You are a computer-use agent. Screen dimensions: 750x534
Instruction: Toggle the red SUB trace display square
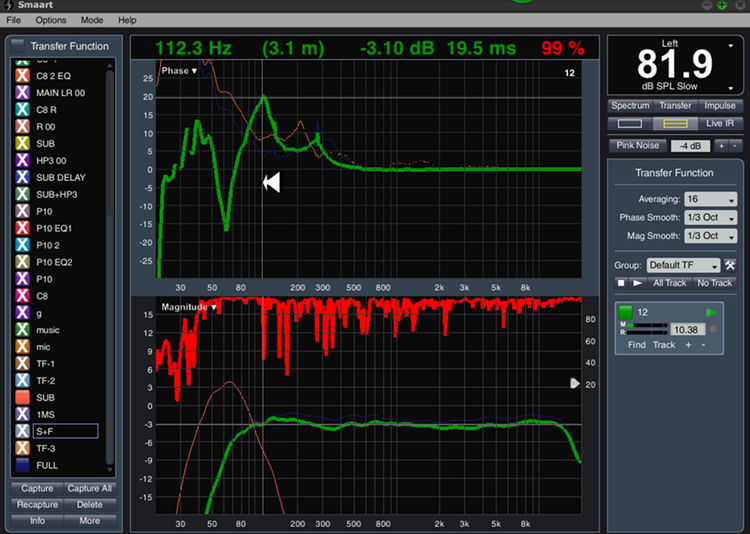(x=22, y=398)
